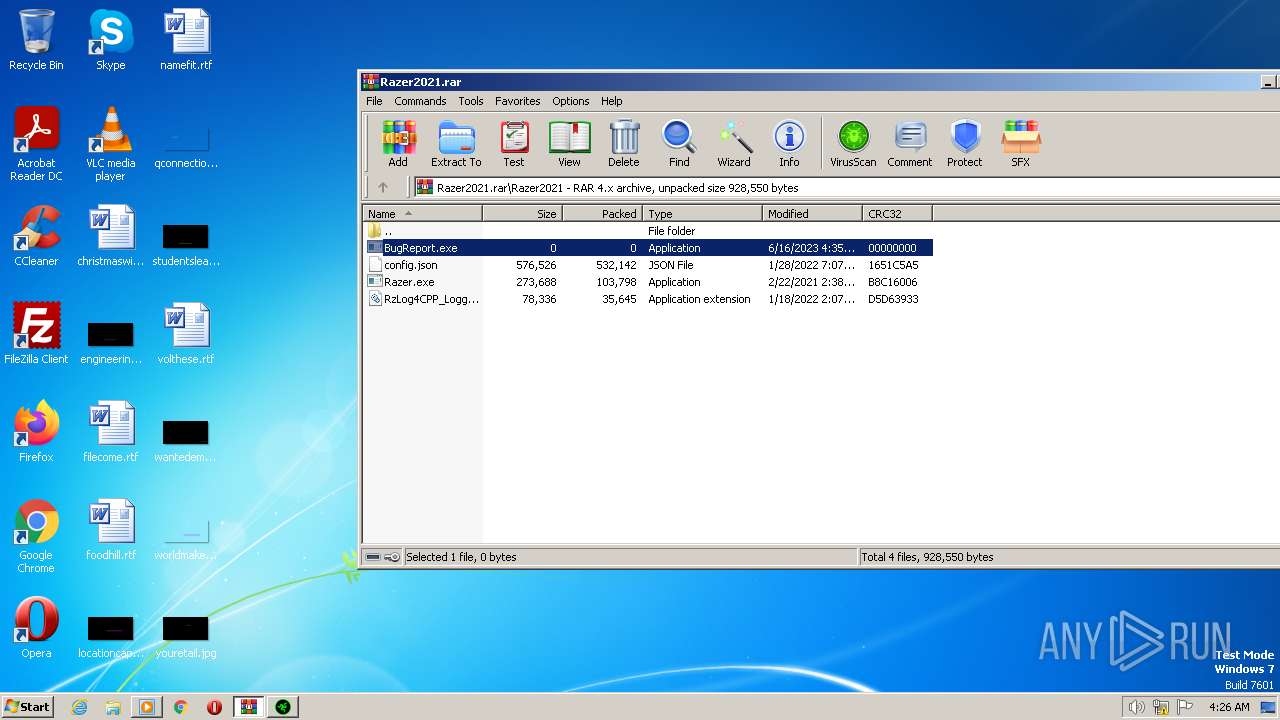This screenshot has height=720, width=1280.
Task: Open the View toolbar icon
Action: [569, 143]
